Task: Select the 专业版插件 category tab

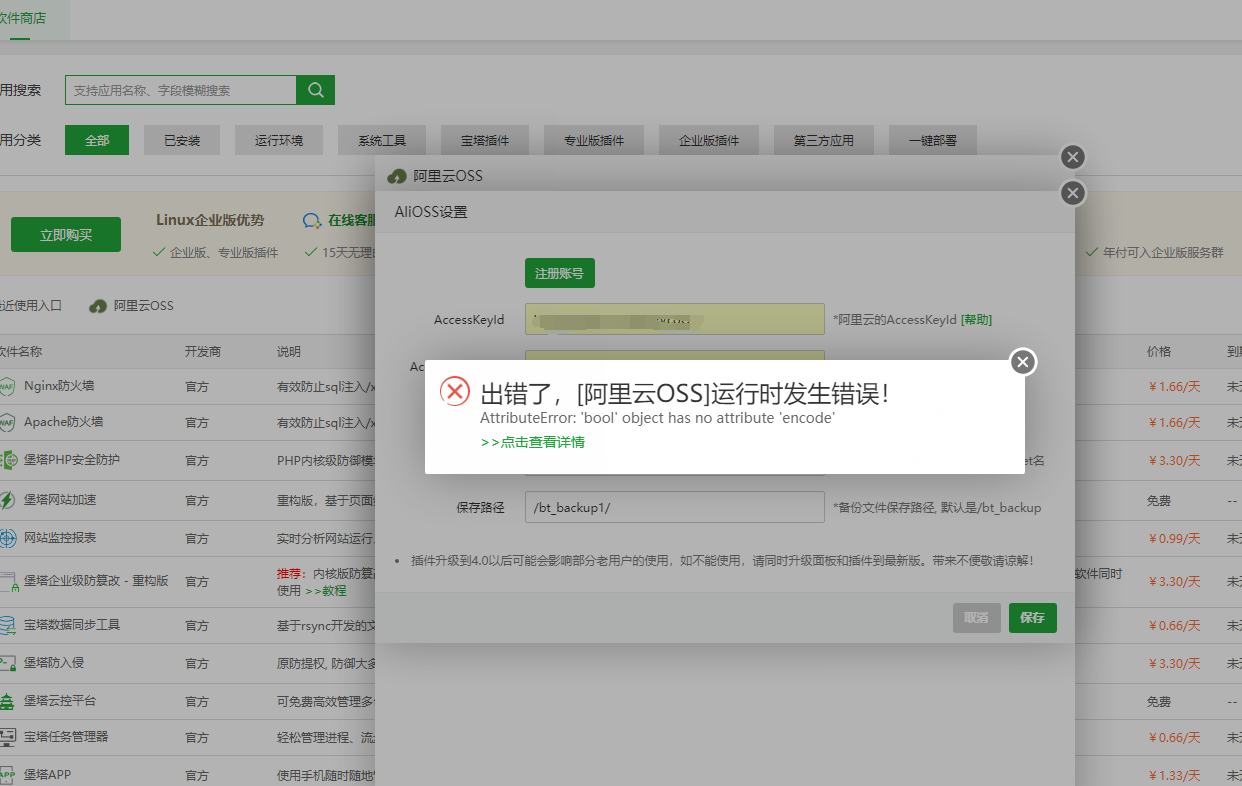Action: [x=594, y=140]
